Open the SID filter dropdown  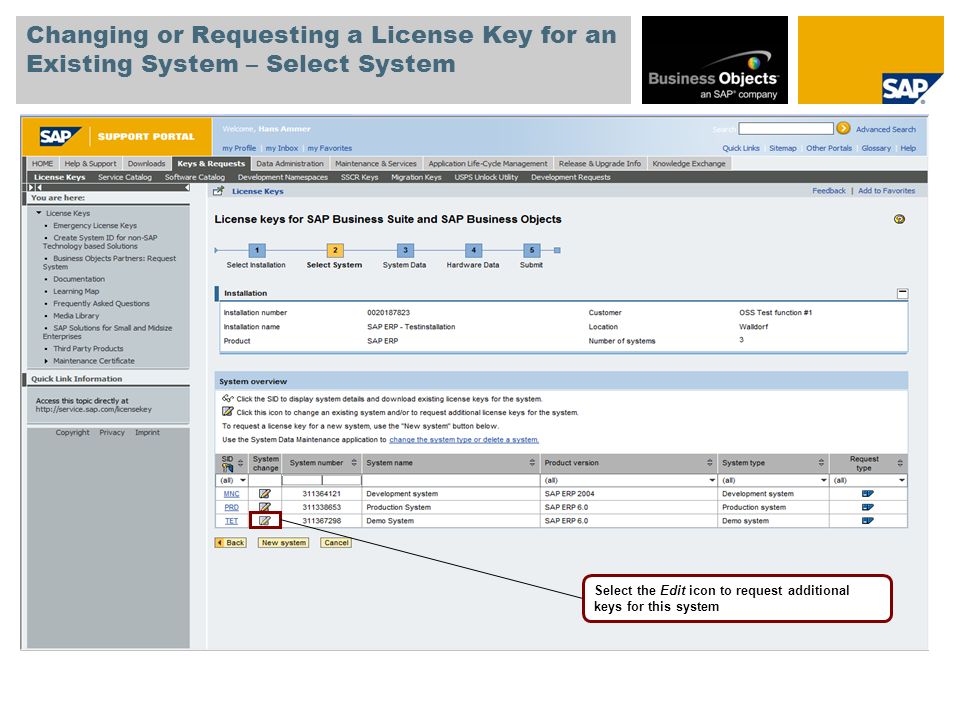coord(243,480)
